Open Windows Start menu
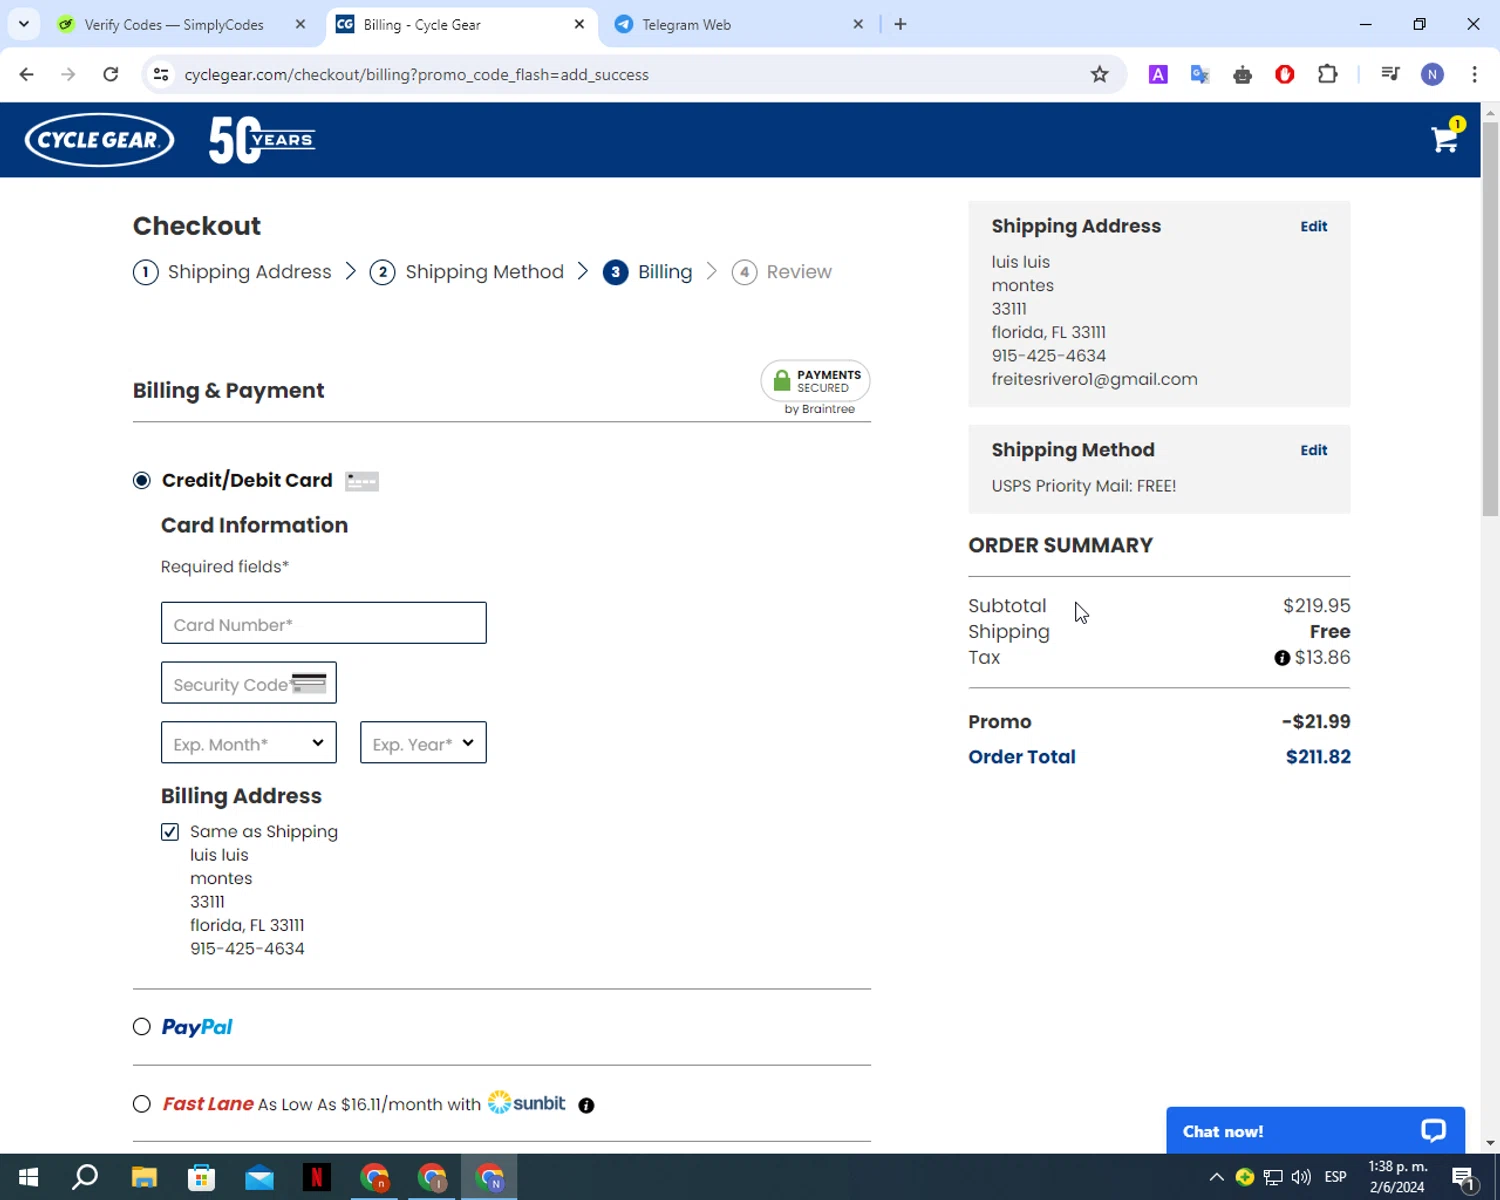The height and width of the screenshot is (1200, 1500). [28, 1177]
